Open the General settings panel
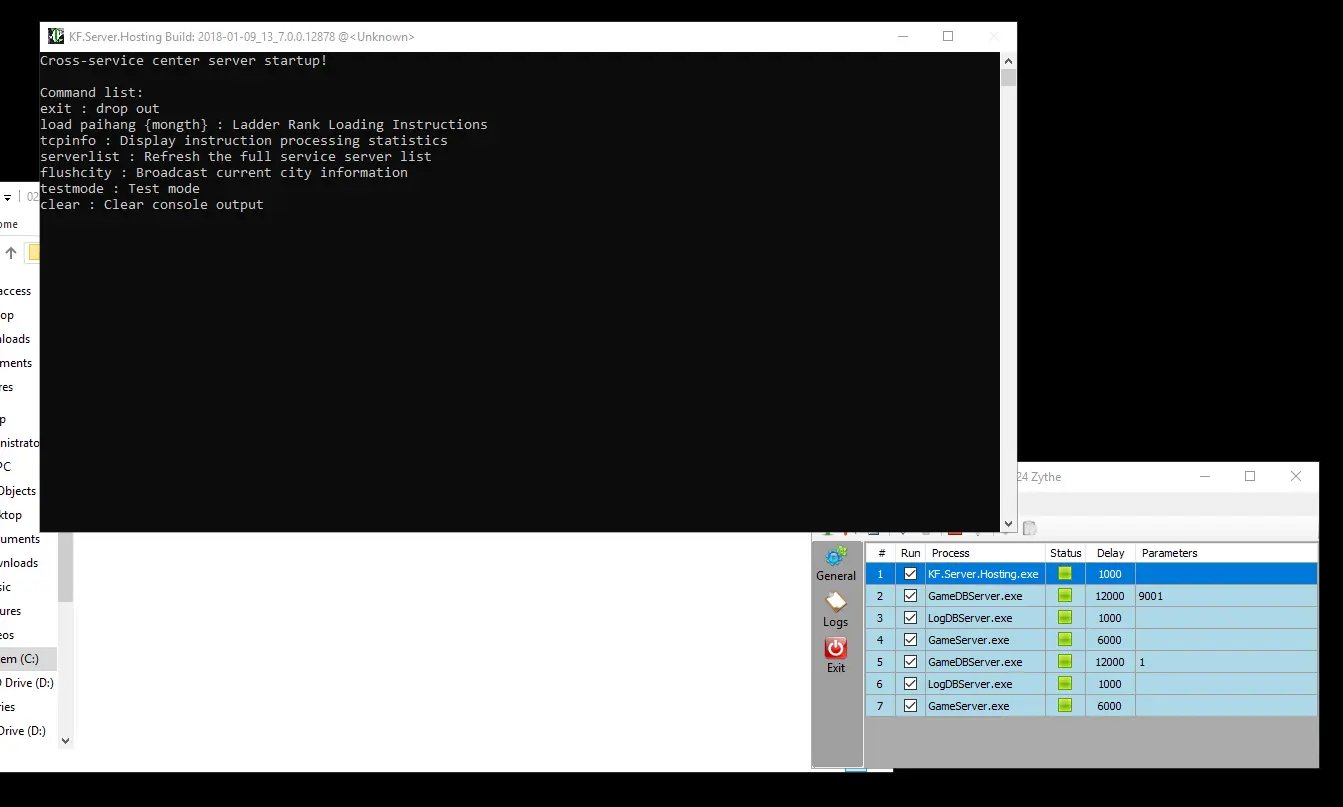Image resolution: width=1343 pixels, height=807 pixels. tap(836, 563)
